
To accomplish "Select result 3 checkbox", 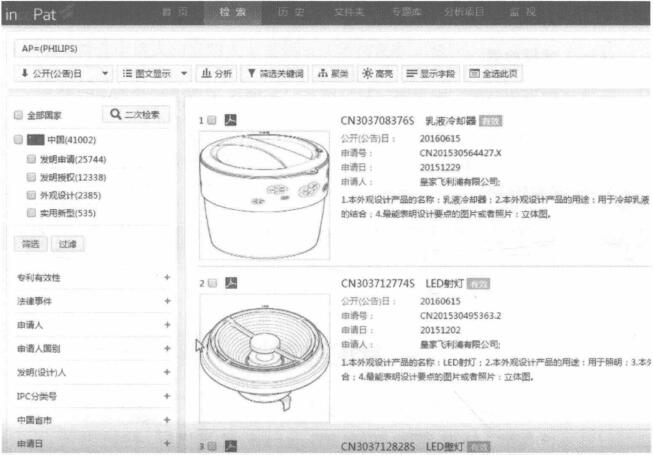I will [x=212, y=446].
